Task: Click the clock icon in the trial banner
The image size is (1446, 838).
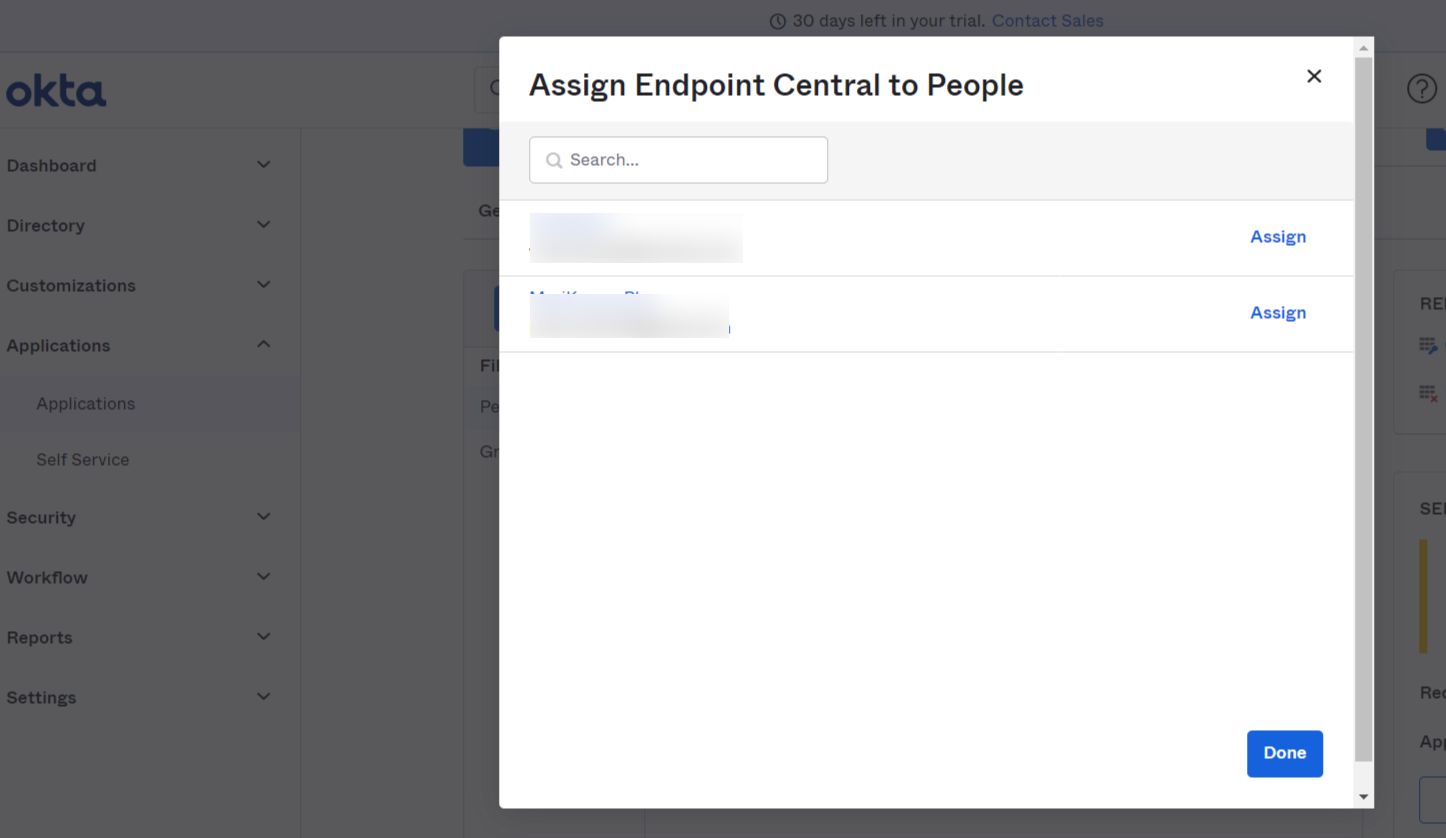Action: click(x=777, y=21)
